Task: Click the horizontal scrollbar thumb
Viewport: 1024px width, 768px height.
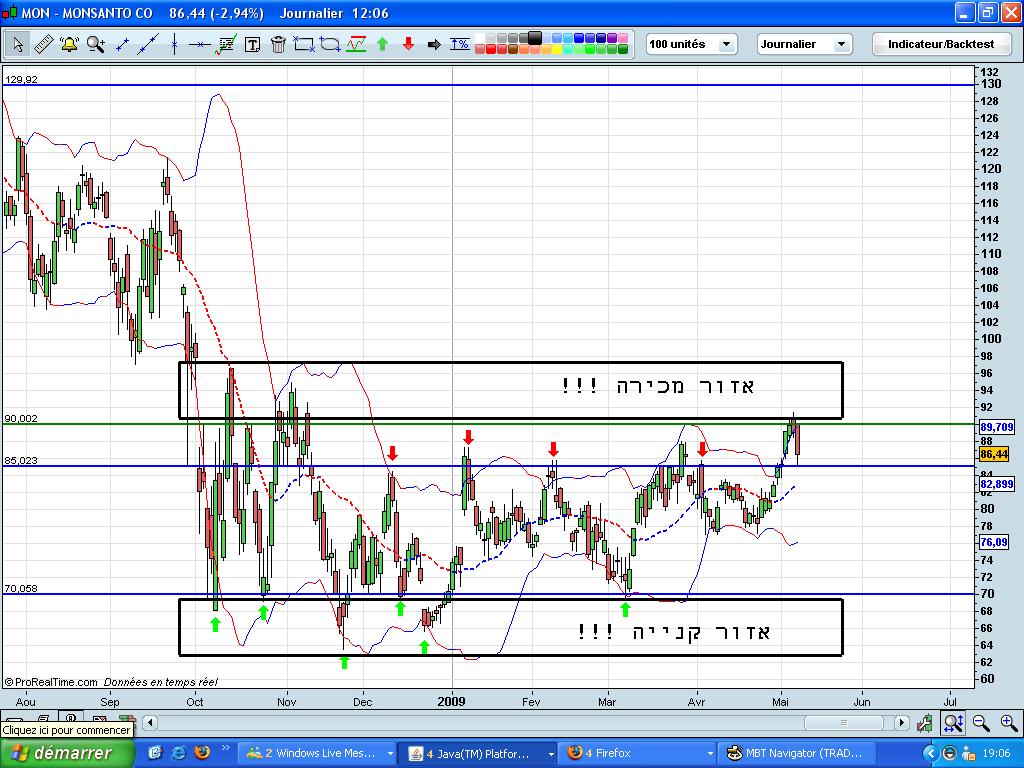Action: [844, 722]
